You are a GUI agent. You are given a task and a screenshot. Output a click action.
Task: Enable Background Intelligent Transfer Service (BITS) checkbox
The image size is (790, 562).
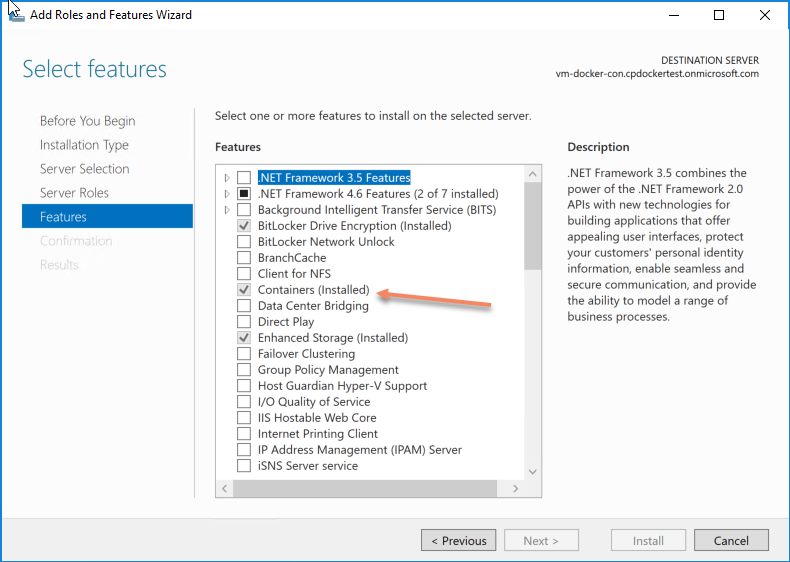click(x=244, y=210)
